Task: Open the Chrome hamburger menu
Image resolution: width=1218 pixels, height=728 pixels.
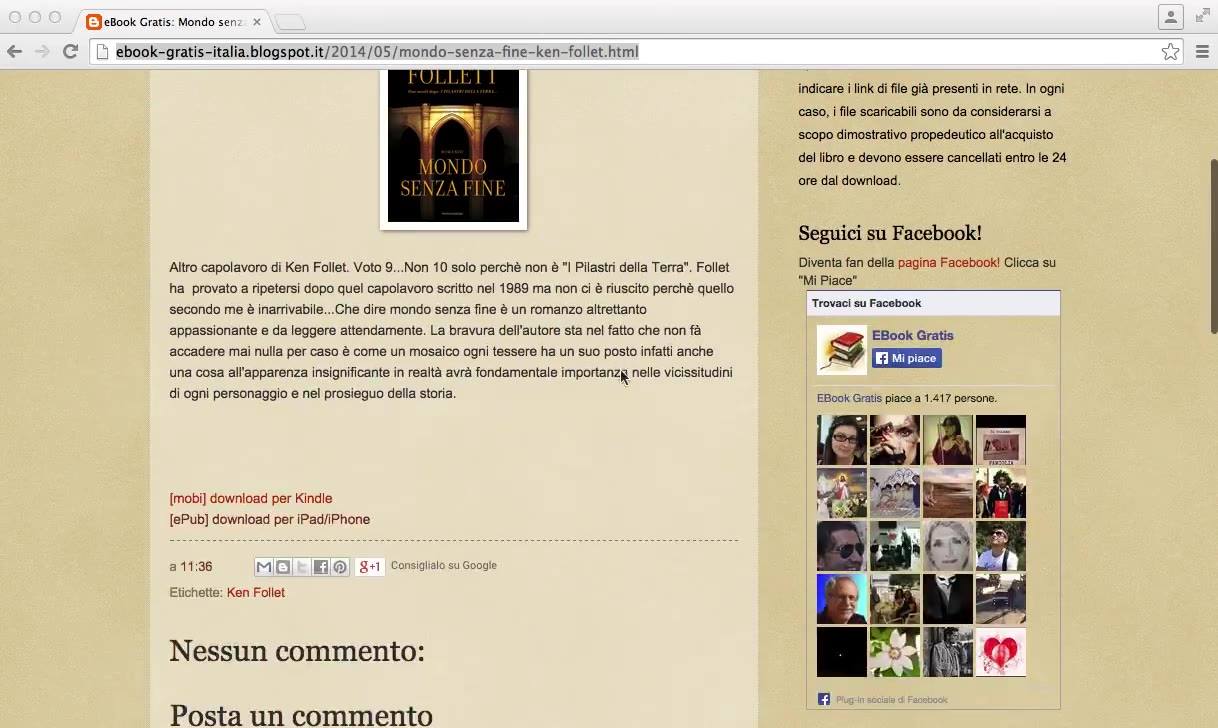Action: (1202, 52)
